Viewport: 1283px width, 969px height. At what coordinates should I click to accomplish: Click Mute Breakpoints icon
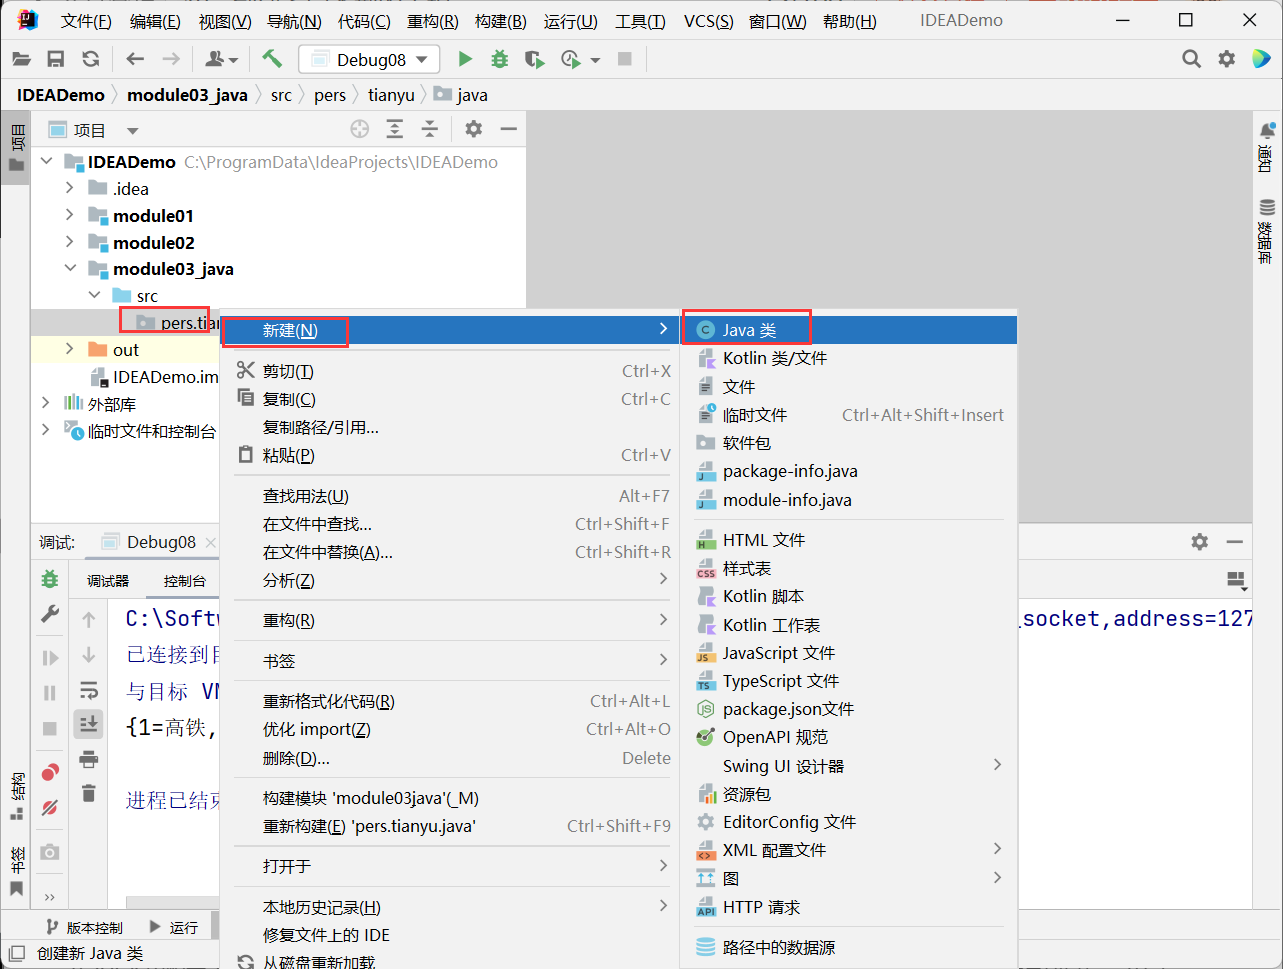[49, 808]
